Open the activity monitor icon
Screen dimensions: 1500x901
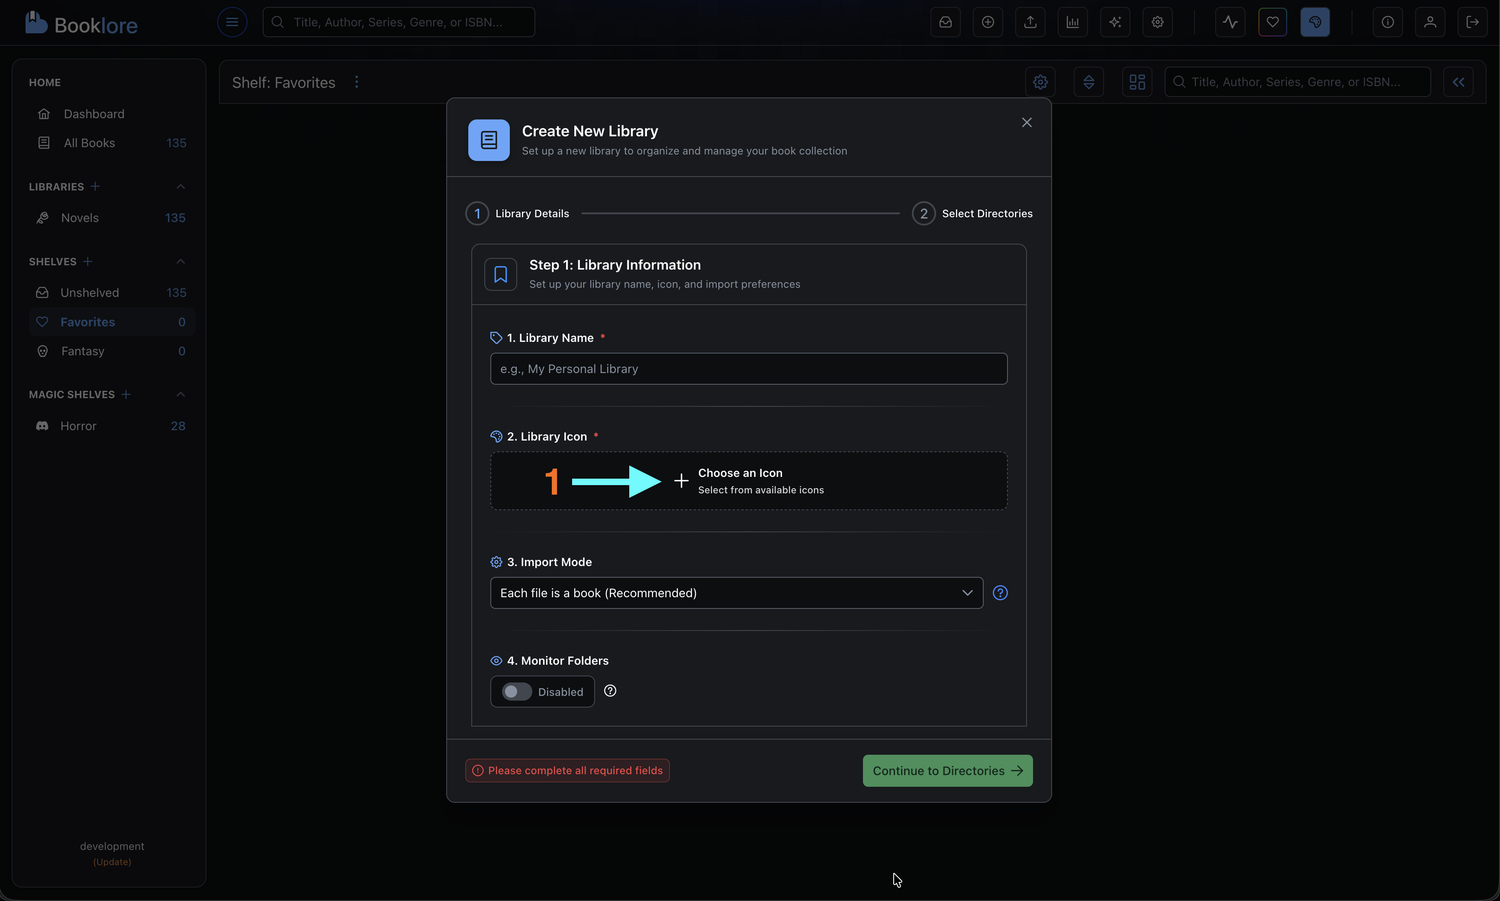(x=1230, y=21)
